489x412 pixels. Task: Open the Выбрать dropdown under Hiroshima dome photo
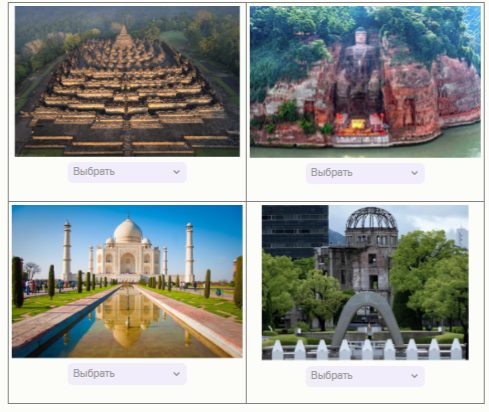tap(365, 376)
